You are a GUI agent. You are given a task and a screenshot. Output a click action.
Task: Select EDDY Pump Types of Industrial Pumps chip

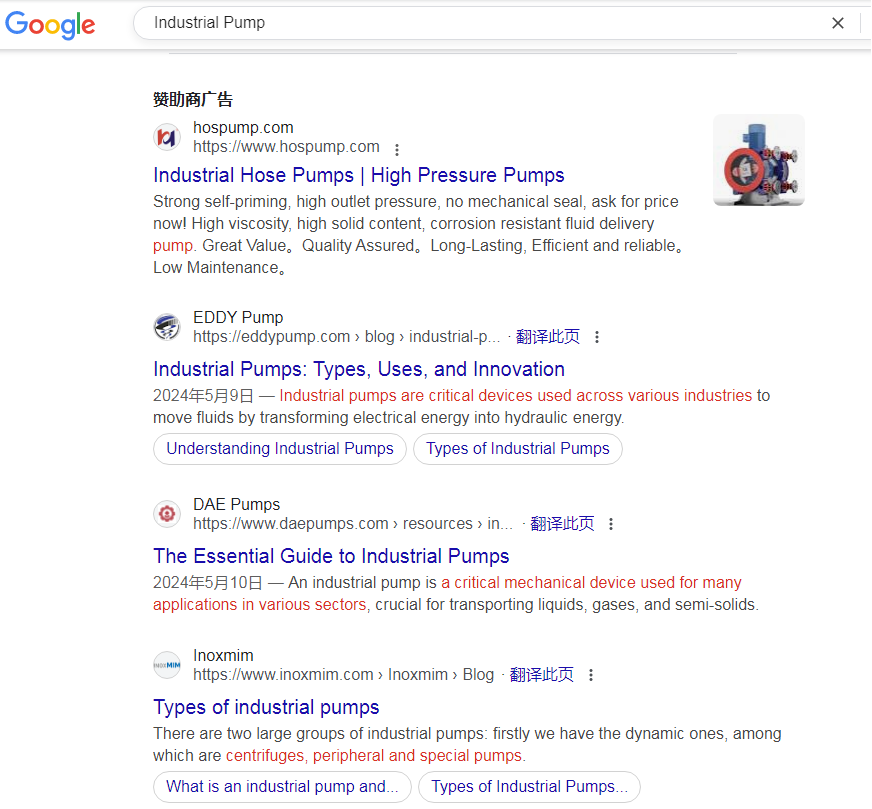click(x=518, y=449)
